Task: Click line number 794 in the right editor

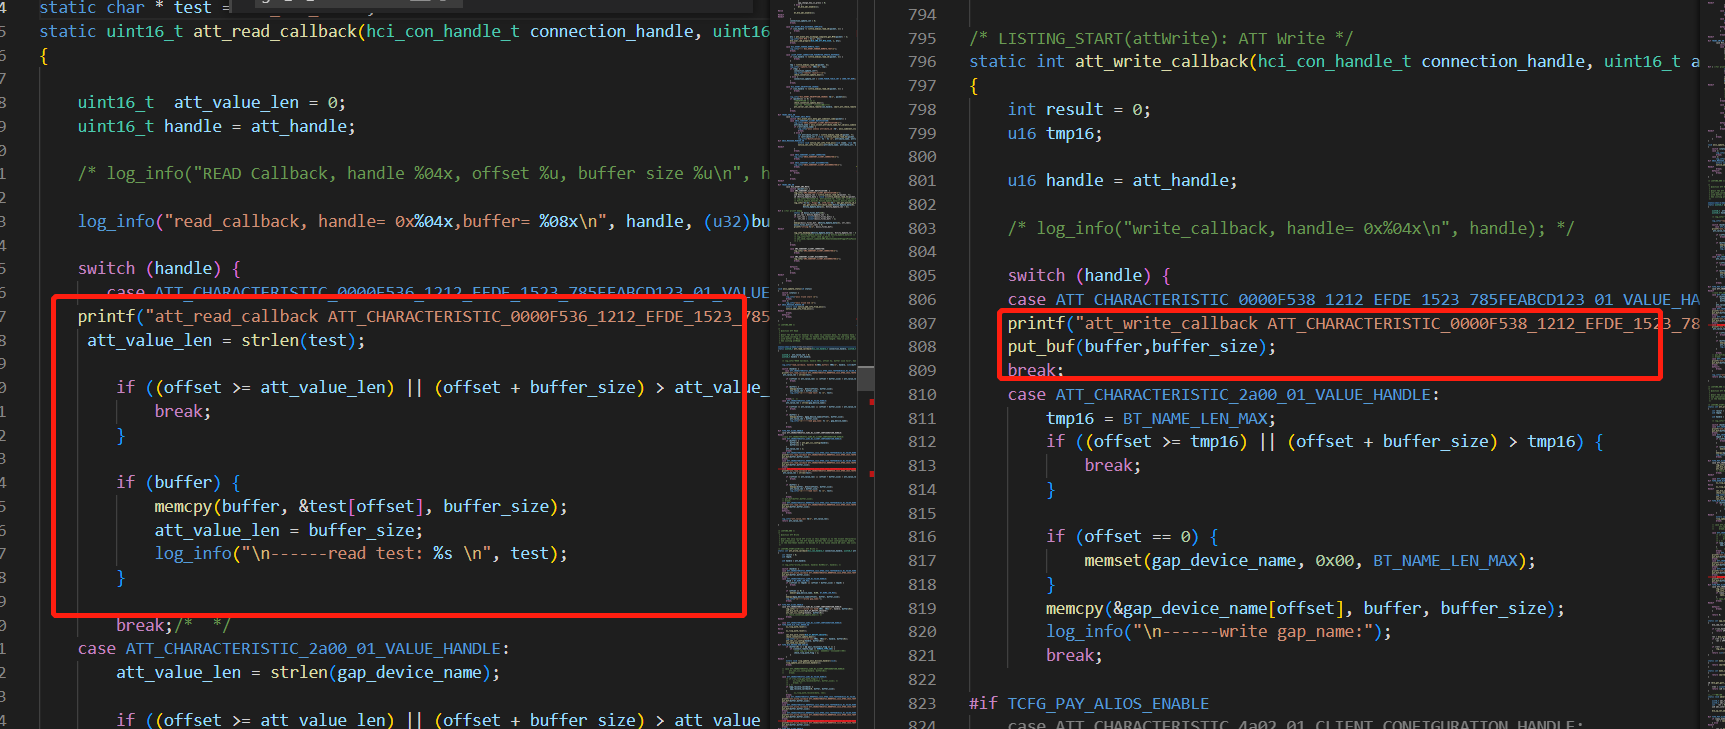Action: coord(922,14)
